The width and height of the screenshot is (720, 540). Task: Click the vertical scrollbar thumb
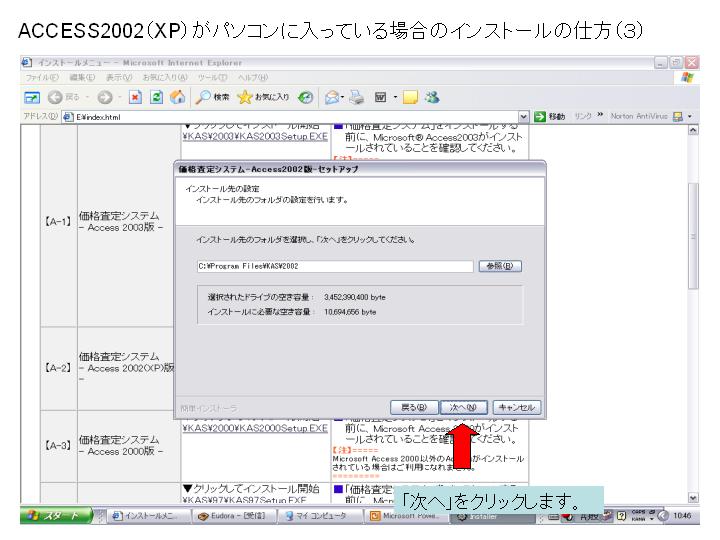(693, 236)
